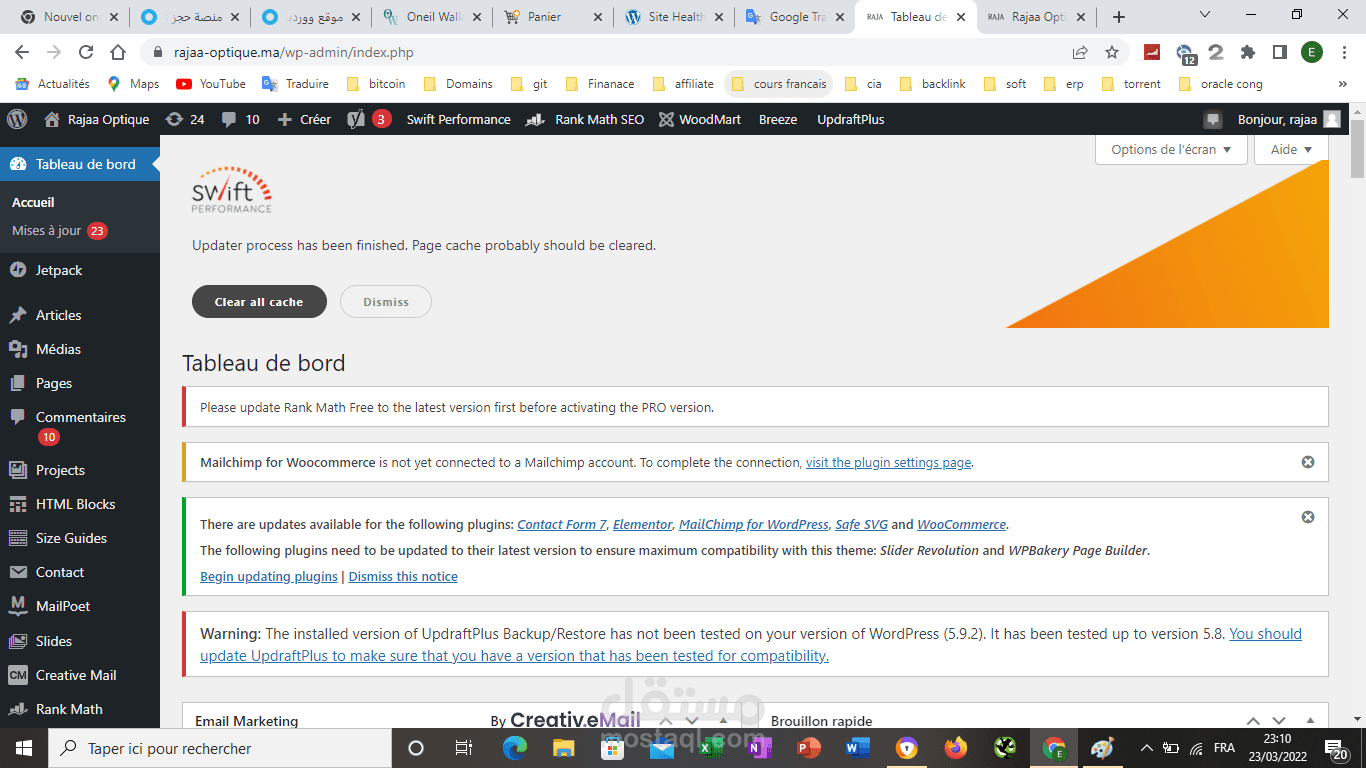Expand the Options de l'écran panel
The image size is (1366, 768).
1172,149
